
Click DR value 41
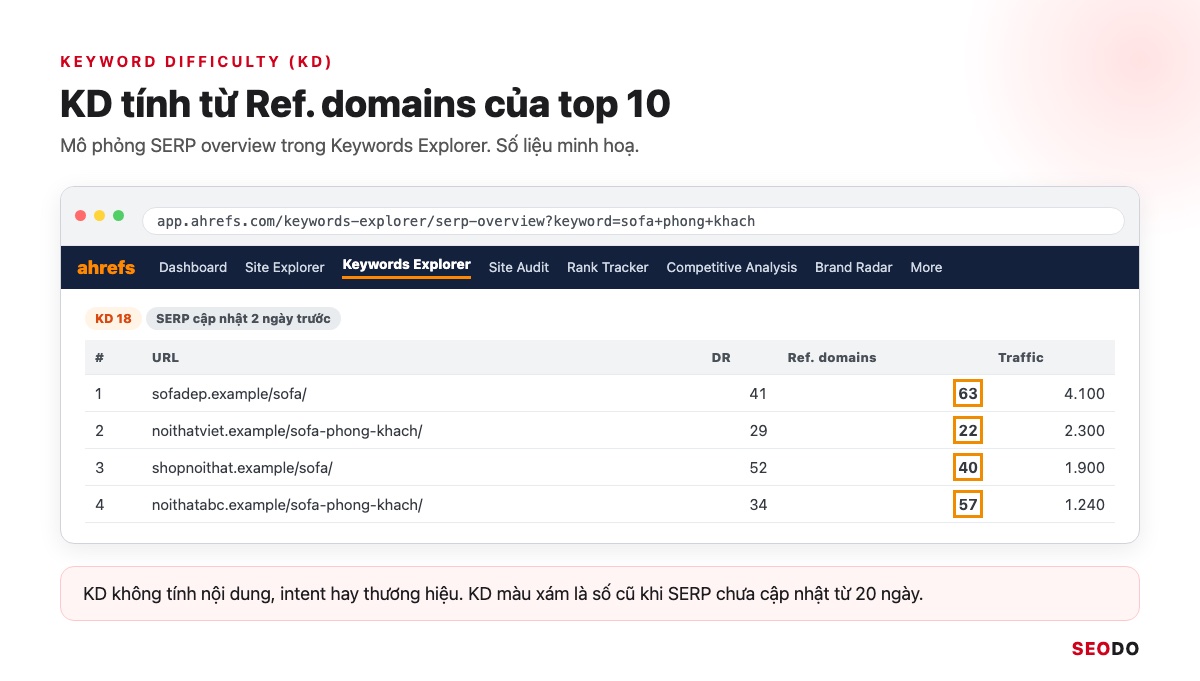[x=758, y=394]
